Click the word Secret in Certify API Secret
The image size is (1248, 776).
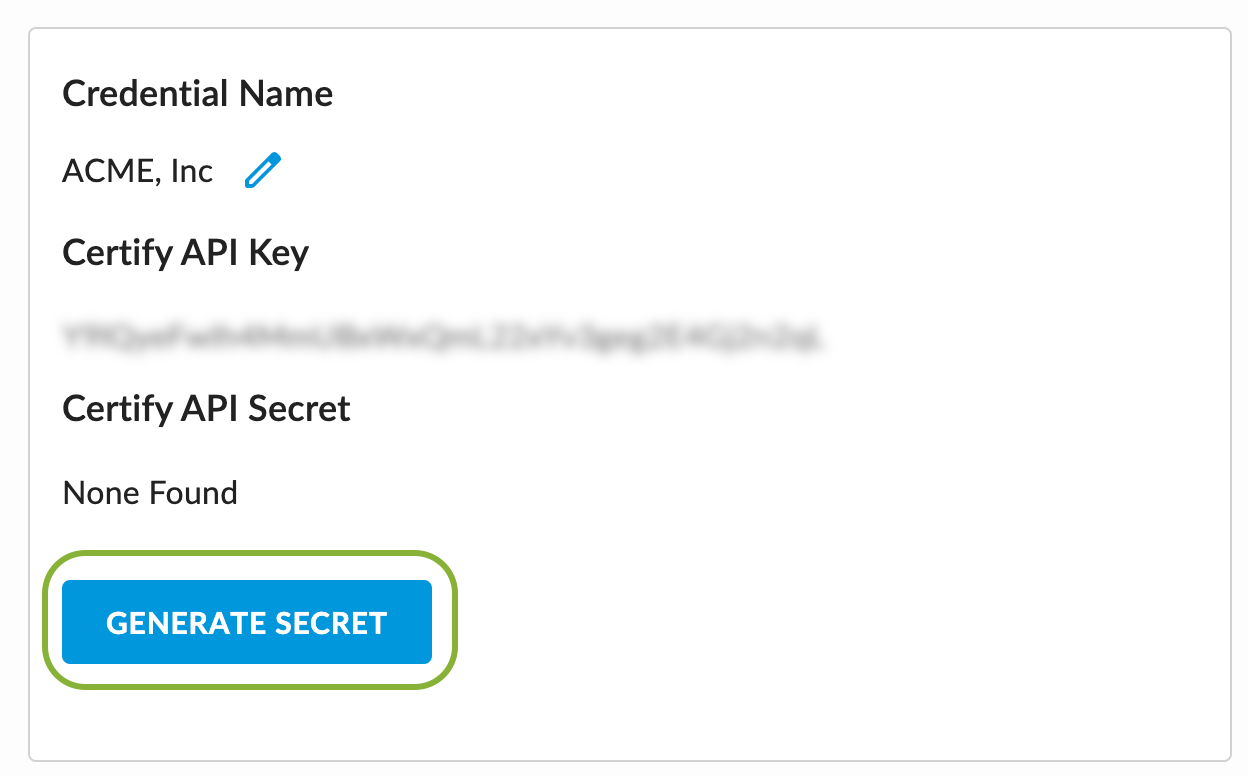point(300,408)
